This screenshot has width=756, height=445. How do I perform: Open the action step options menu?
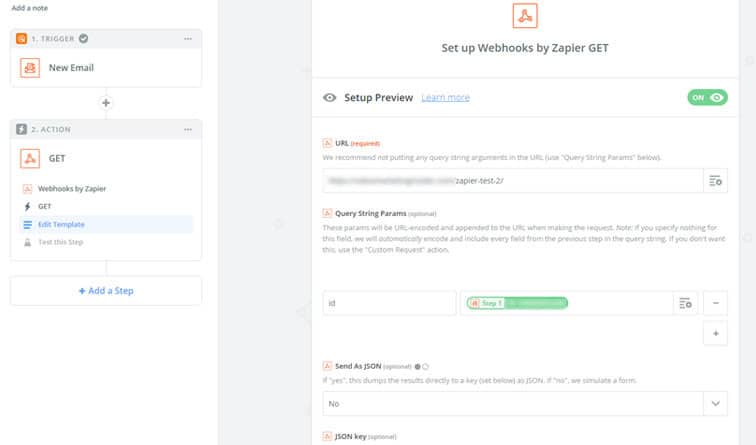coord(187,129)
